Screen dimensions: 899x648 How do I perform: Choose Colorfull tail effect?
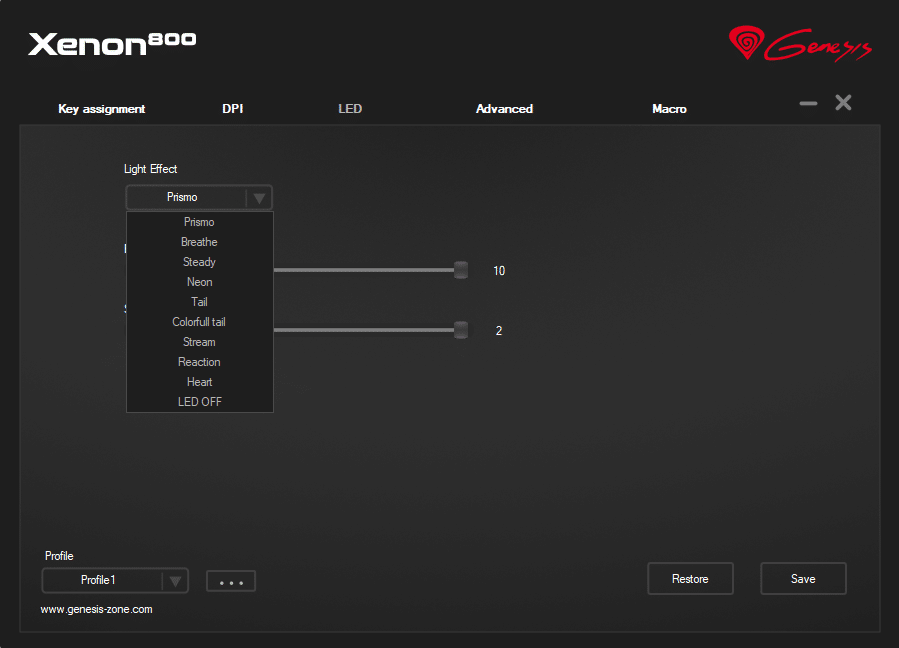(x=199, y=322)
